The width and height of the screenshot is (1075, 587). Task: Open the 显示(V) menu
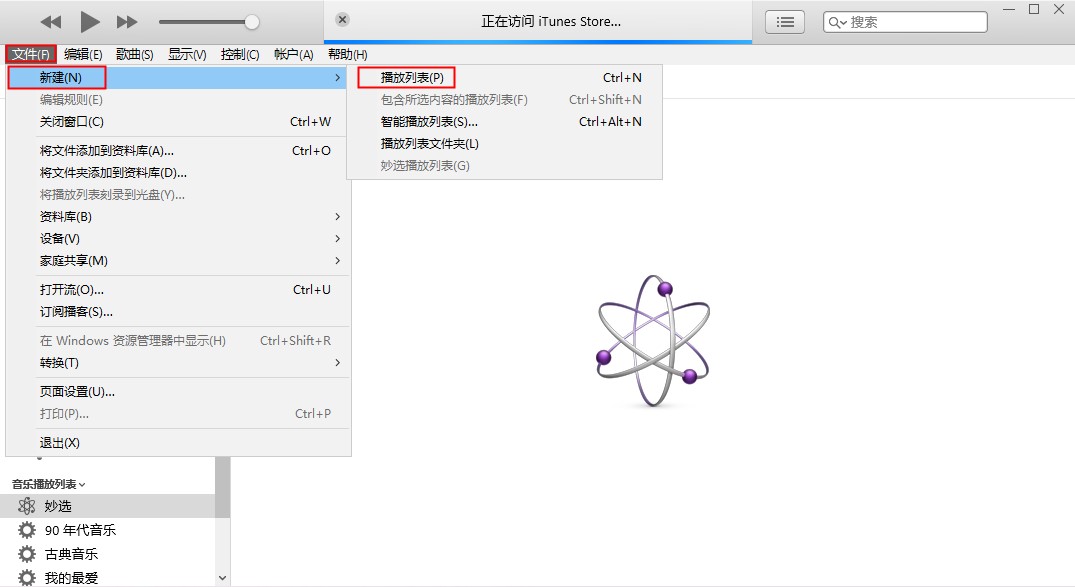(187, 54)
